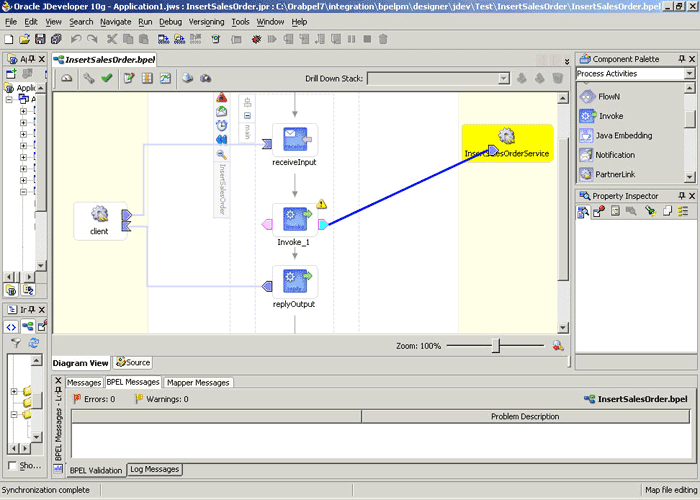This screenshot has width=700, height=500.
Task: Click the receiveInput activity node
Action: click(x=295, y=140)
